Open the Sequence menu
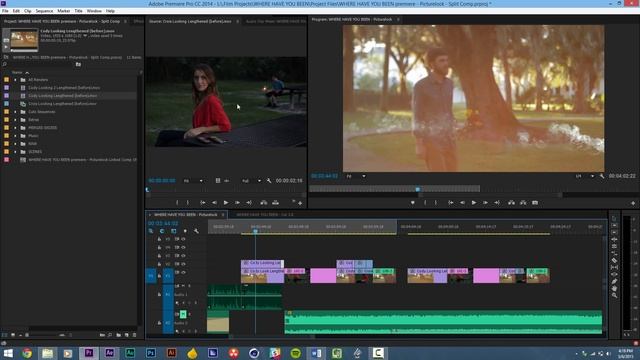640x360 pixels. click(44, 11)
